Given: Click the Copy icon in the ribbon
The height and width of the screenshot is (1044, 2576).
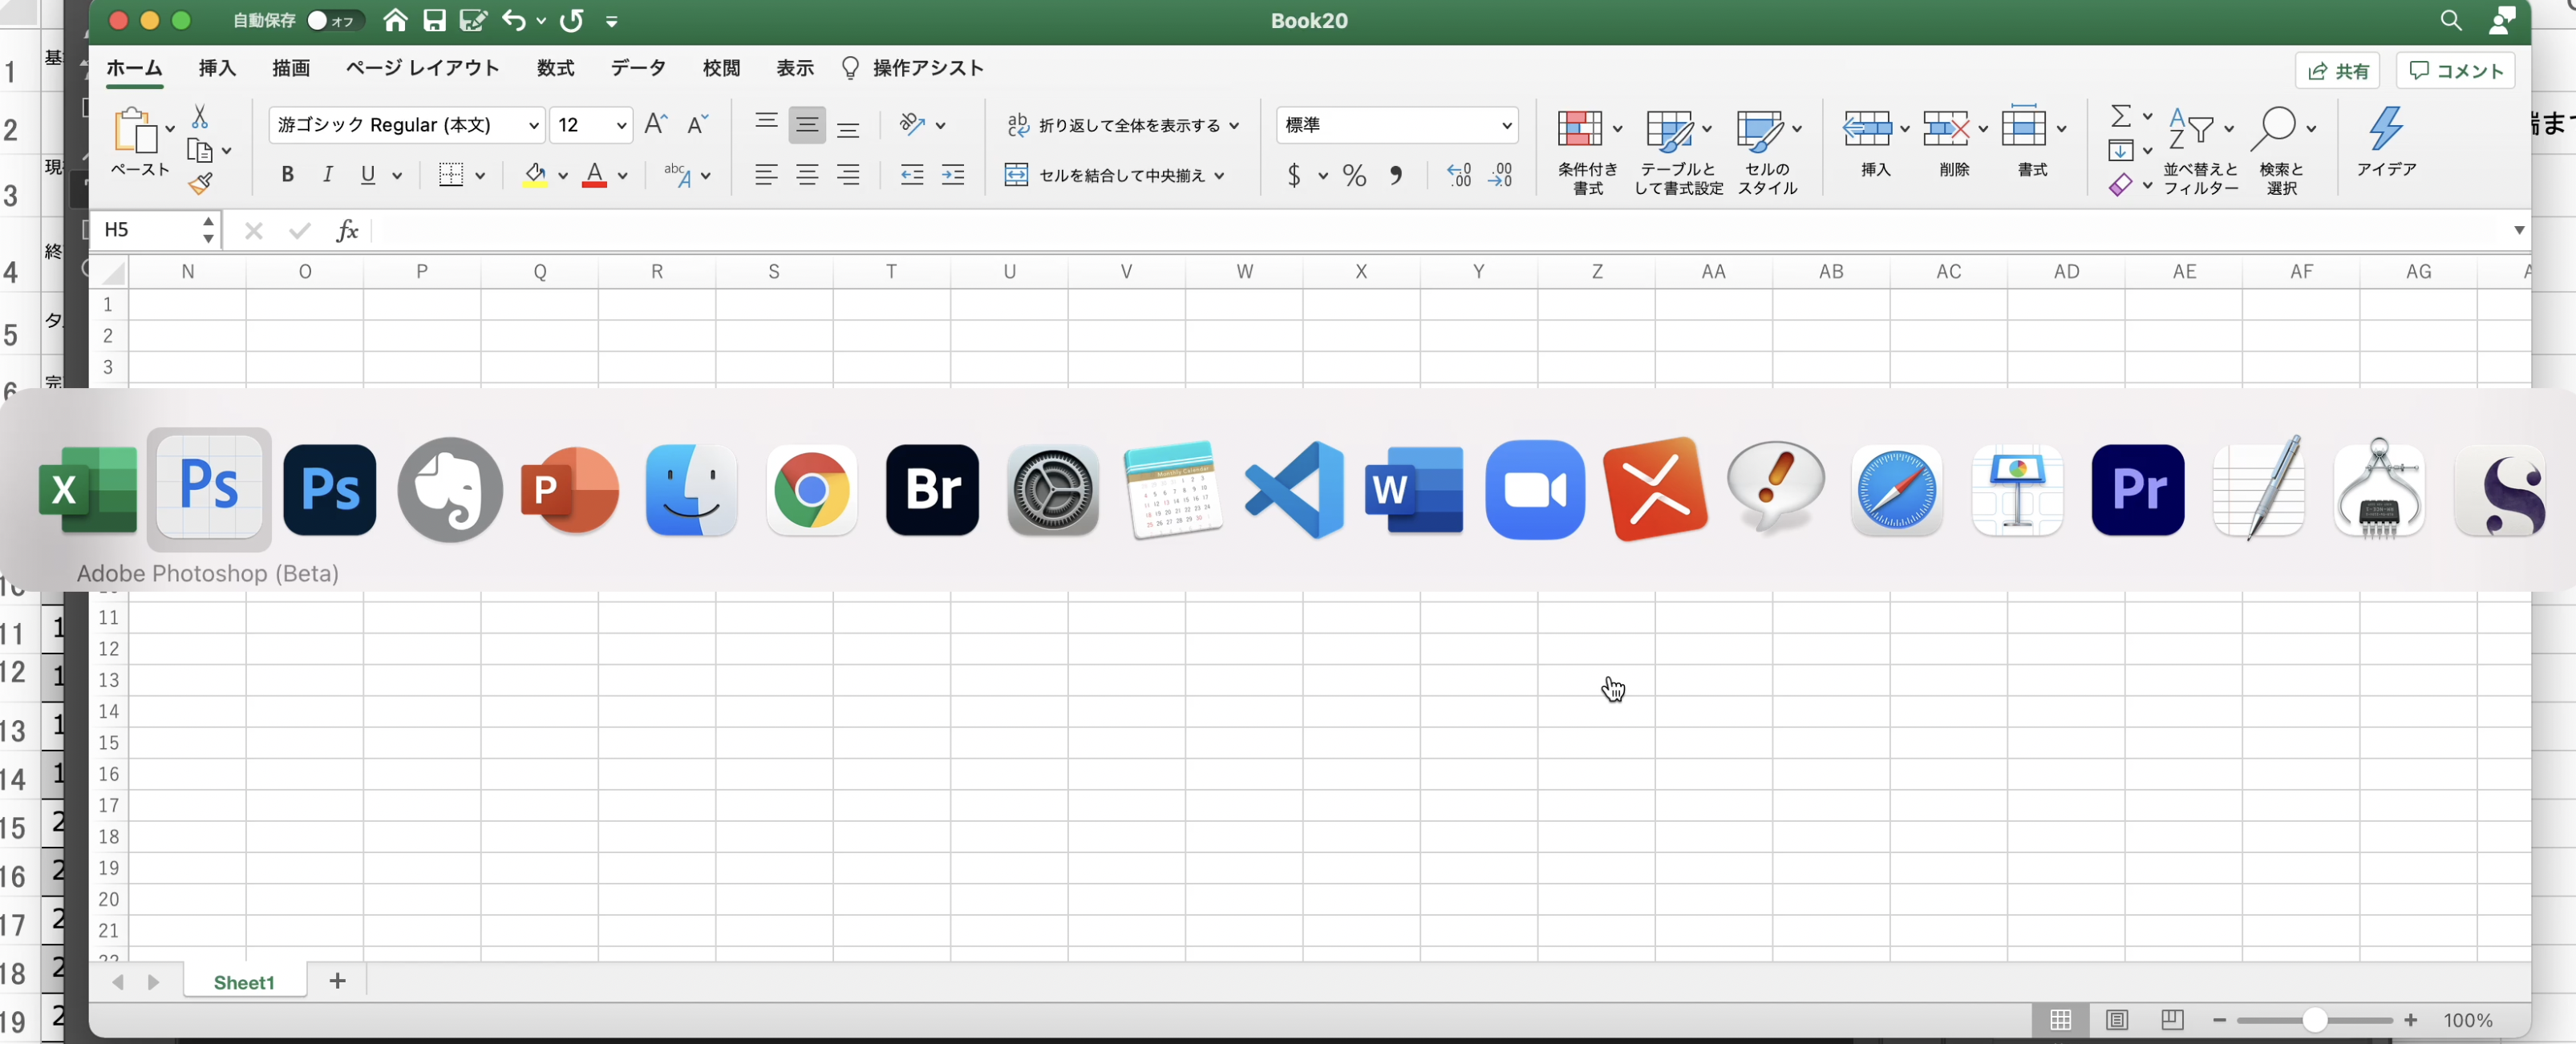Looking at the screenshot, I should pos(200,150).
